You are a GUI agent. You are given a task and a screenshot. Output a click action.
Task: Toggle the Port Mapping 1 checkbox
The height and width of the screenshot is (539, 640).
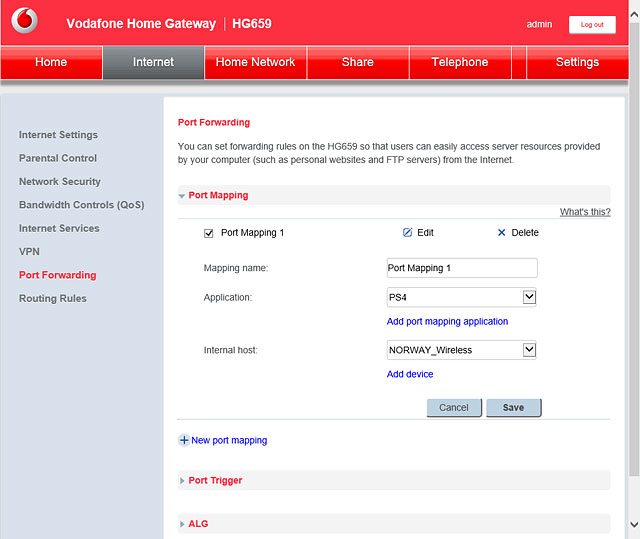(x=209, y=233)
